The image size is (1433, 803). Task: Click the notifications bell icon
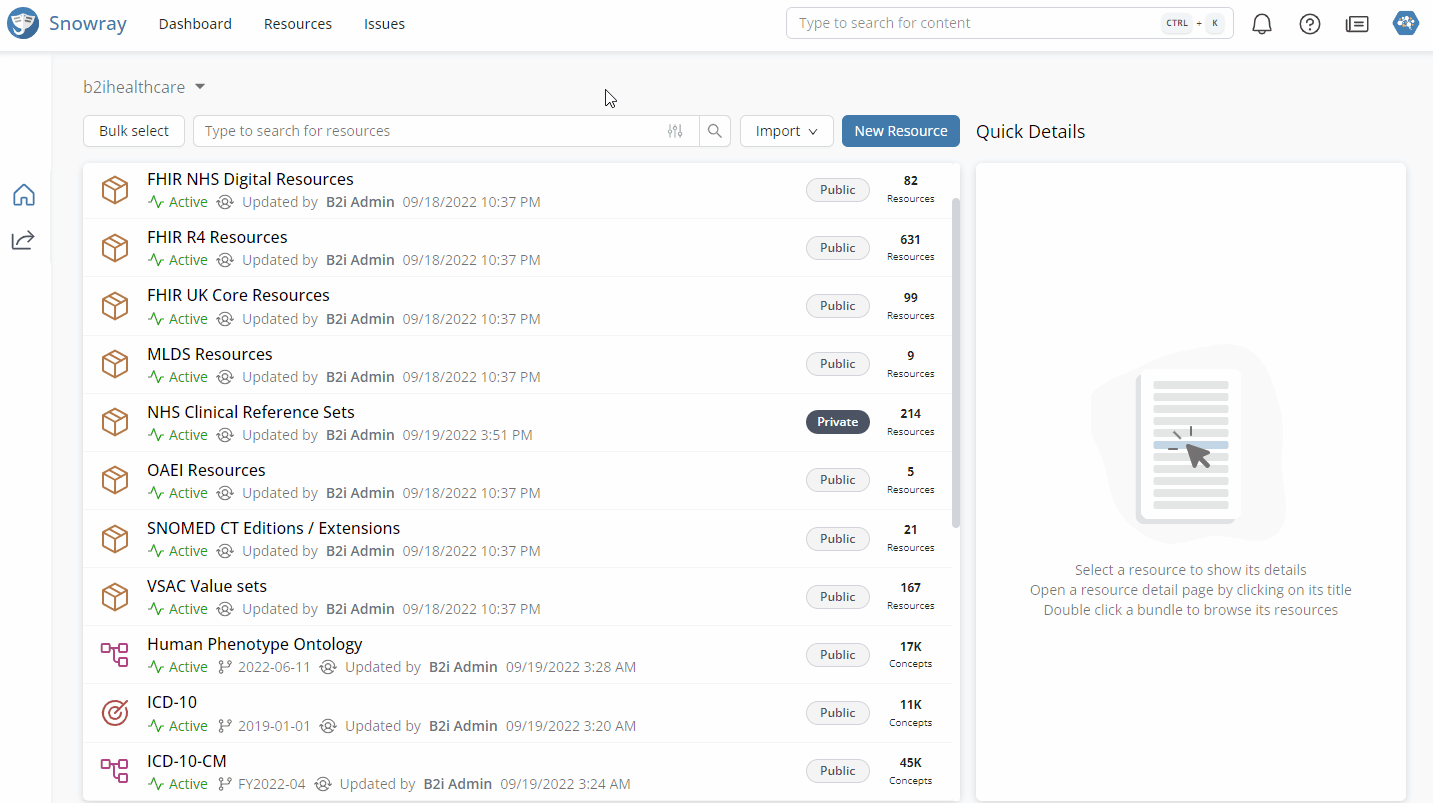[1262, 24]
